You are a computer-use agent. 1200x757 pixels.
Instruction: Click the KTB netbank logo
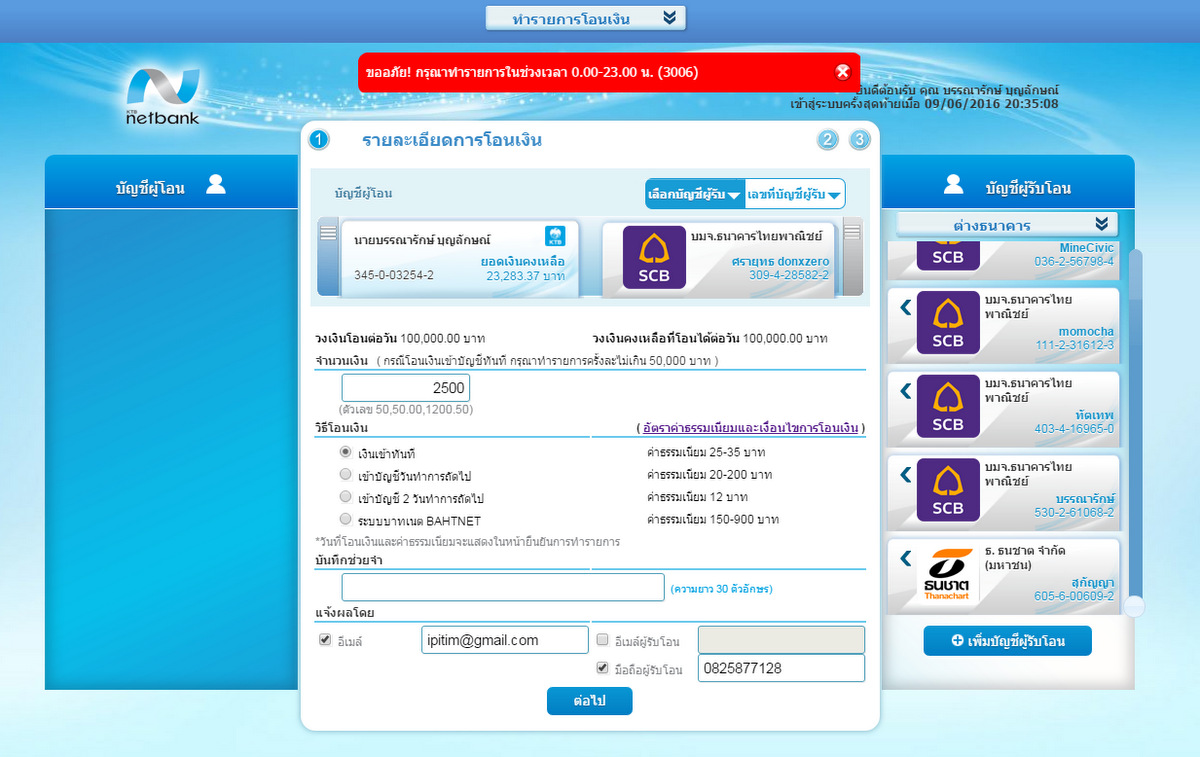point(163,97)
